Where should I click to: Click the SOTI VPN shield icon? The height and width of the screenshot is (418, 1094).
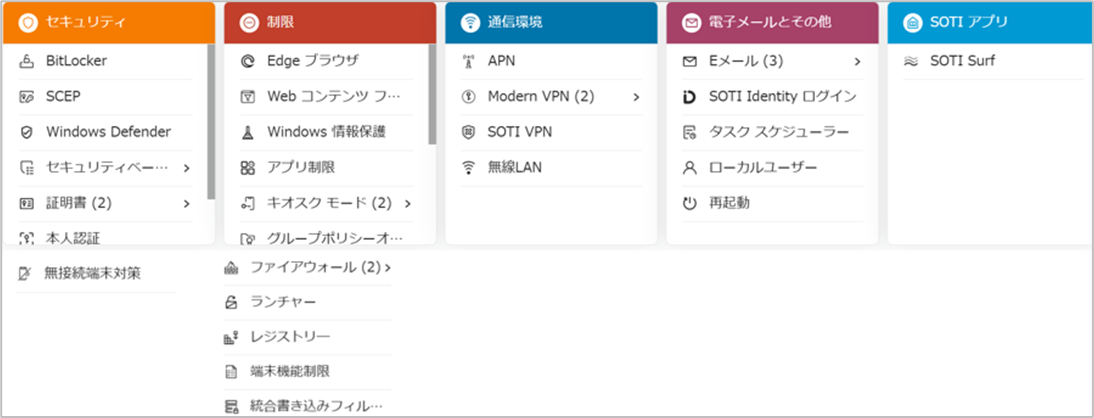point(468,132)
